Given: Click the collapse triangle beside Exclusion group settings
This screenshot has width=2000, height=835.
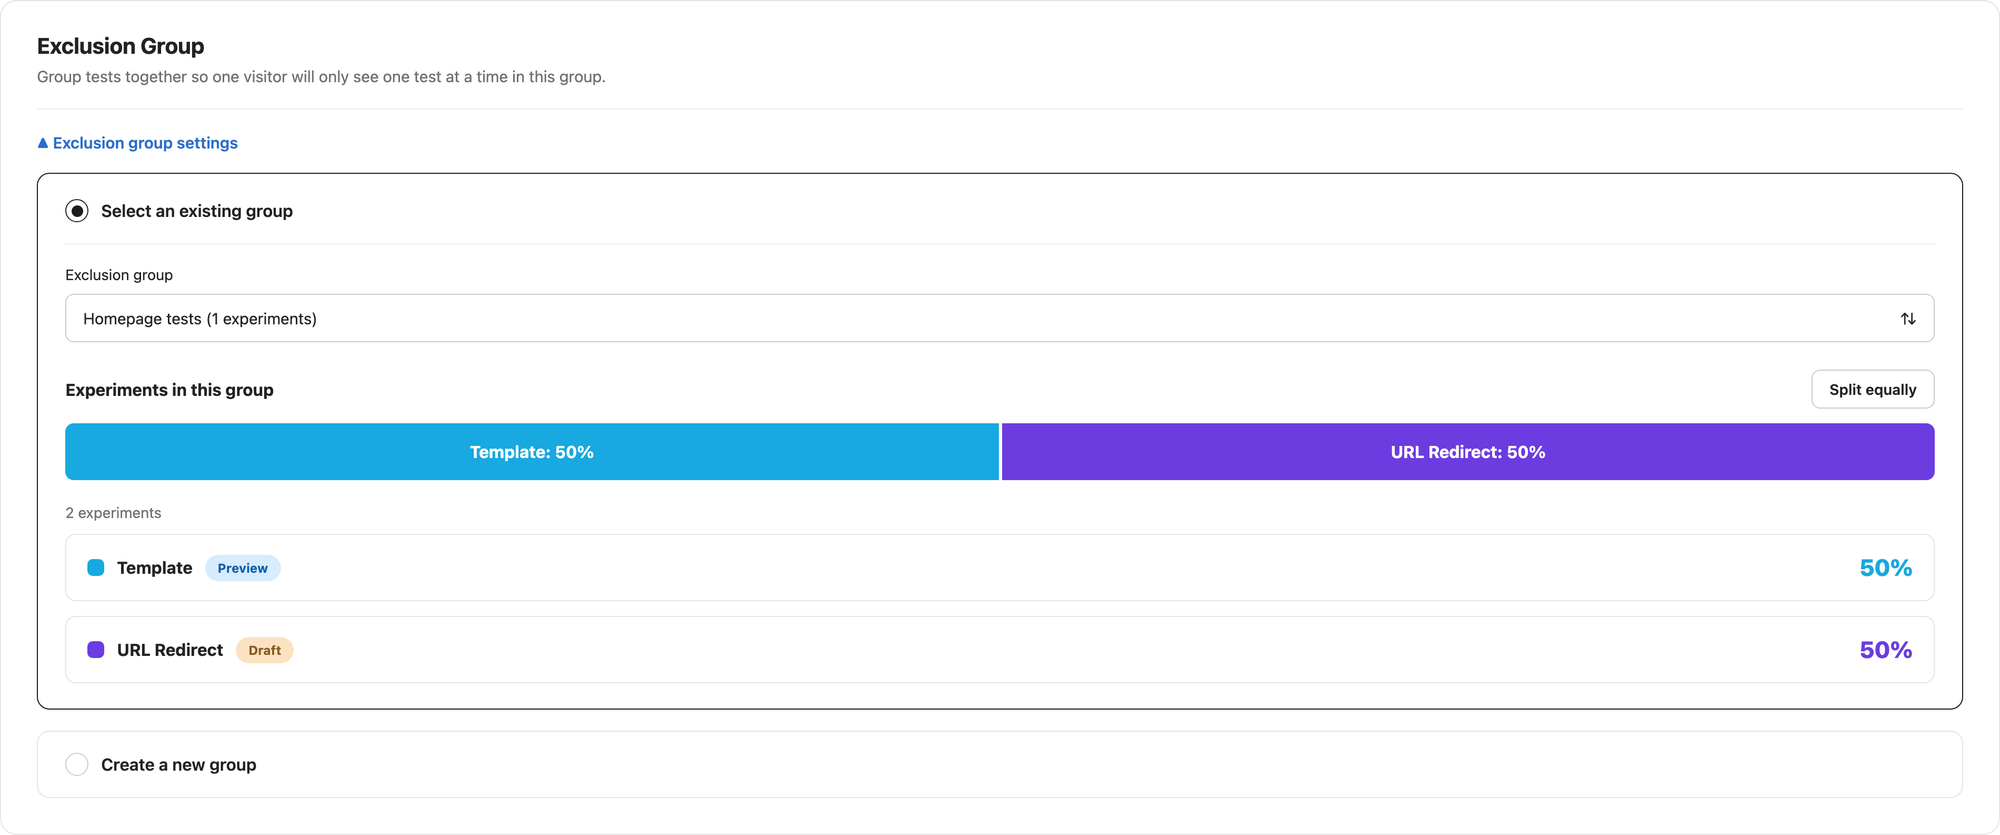Looking at the screenshot, I should (x=43, y=143).
